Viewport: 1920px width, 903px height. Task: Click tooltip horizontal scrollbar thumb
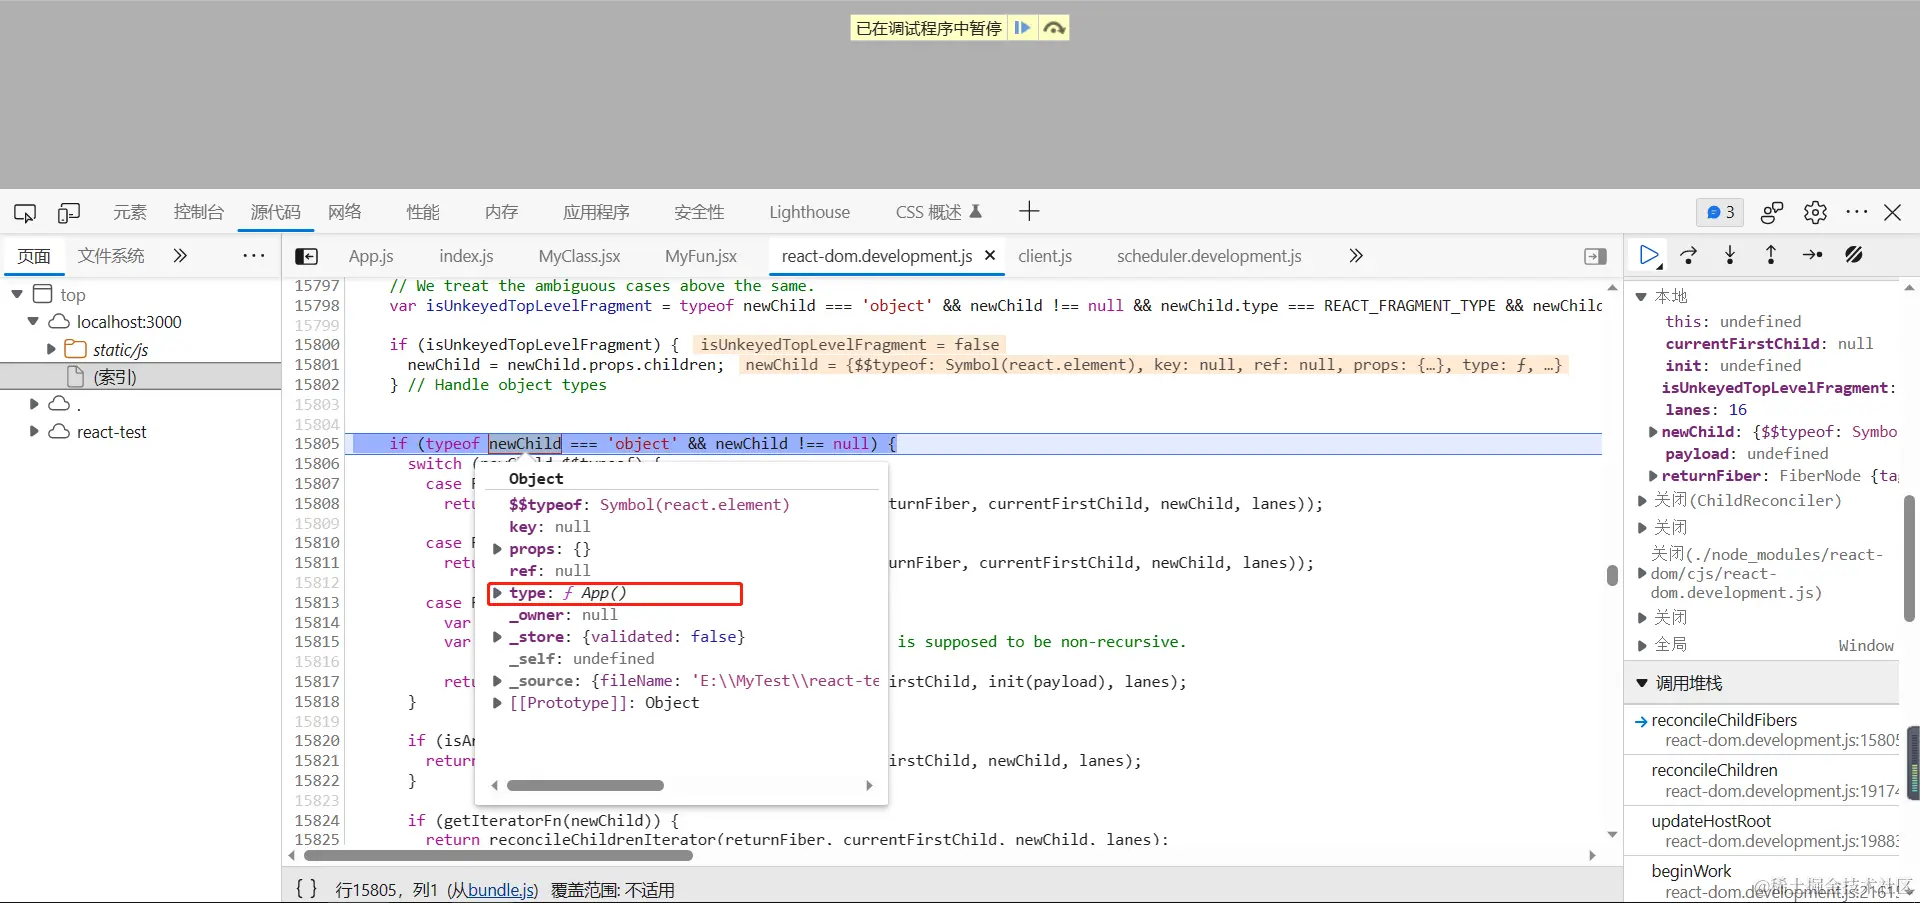[585, 785]
